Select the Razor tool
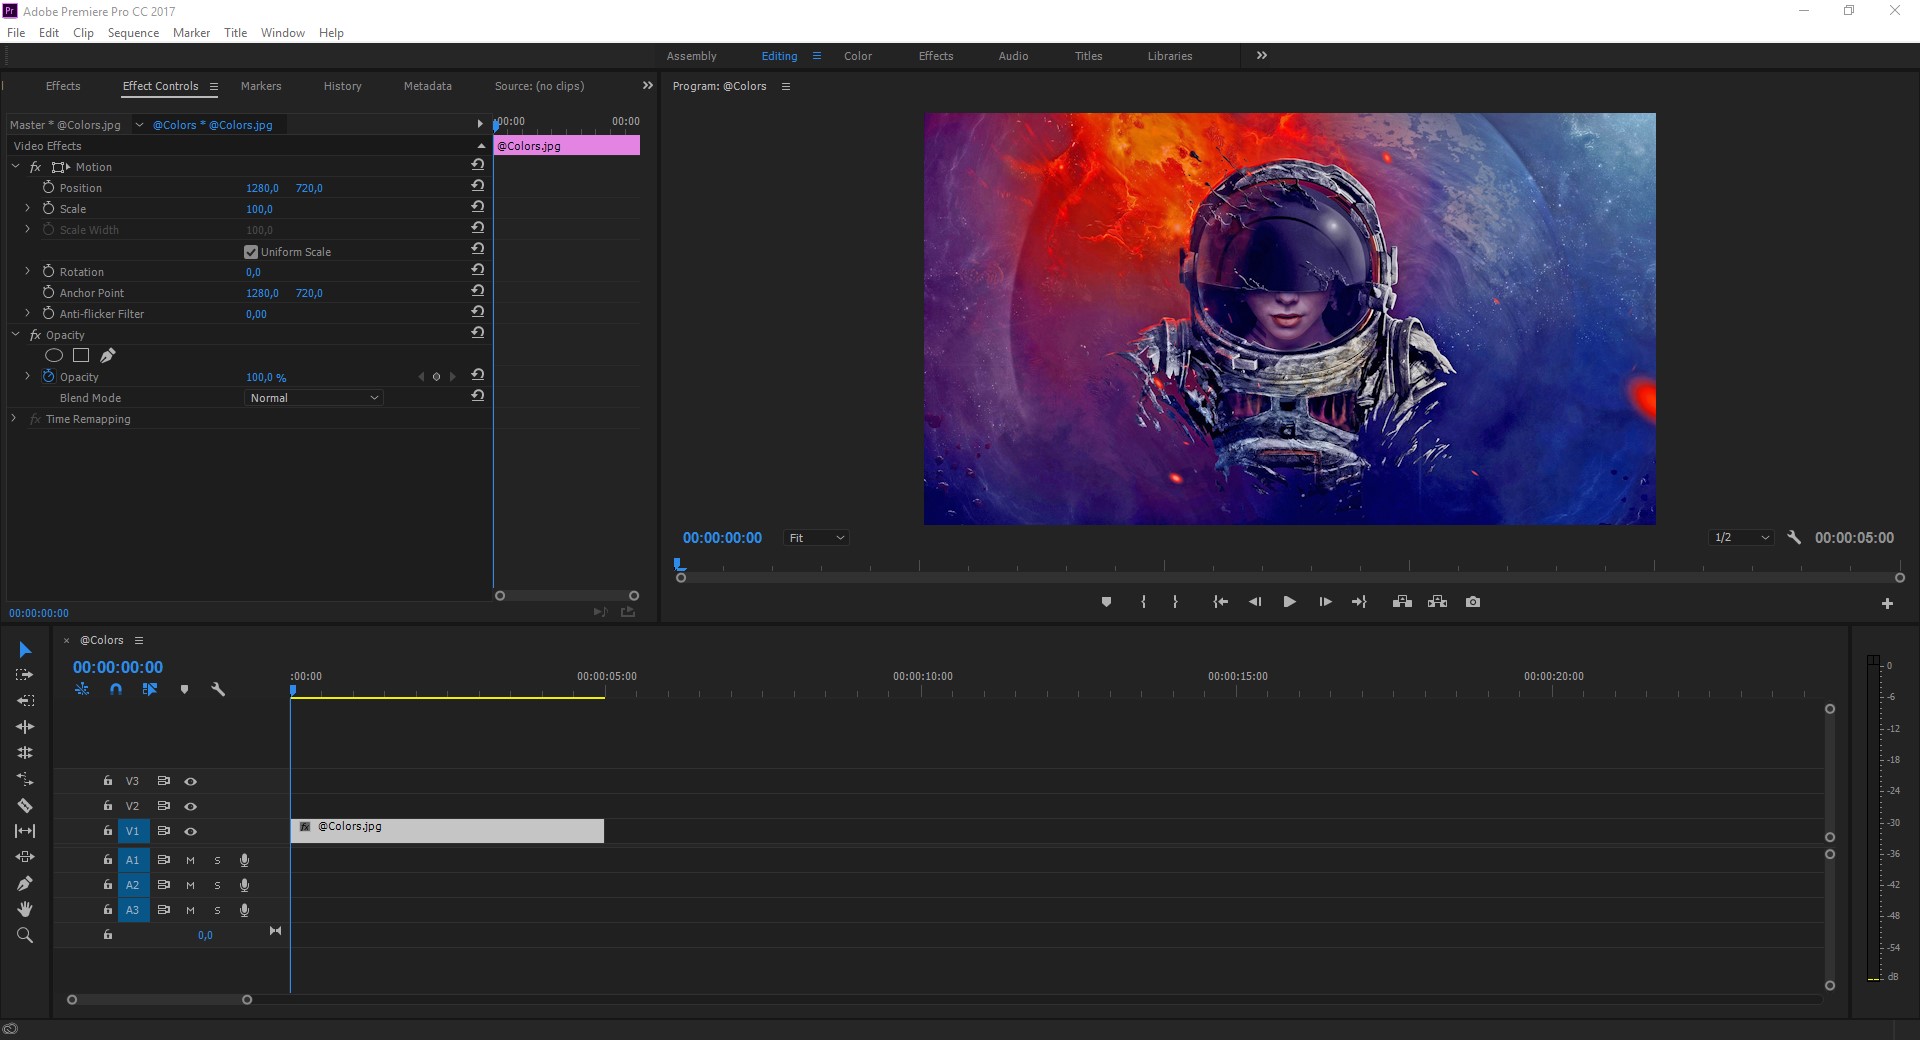This screenshot has width=1920, height=1040. pos(25,806)
